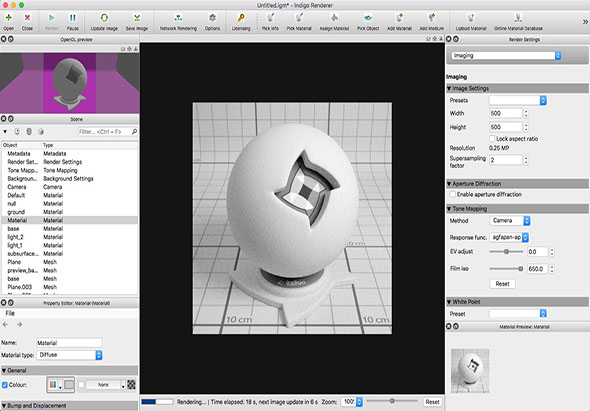Image resolution: width=590 pixels, height=411 pixels.
Task: Click the Licensing key icon
Action: [241, 21]
